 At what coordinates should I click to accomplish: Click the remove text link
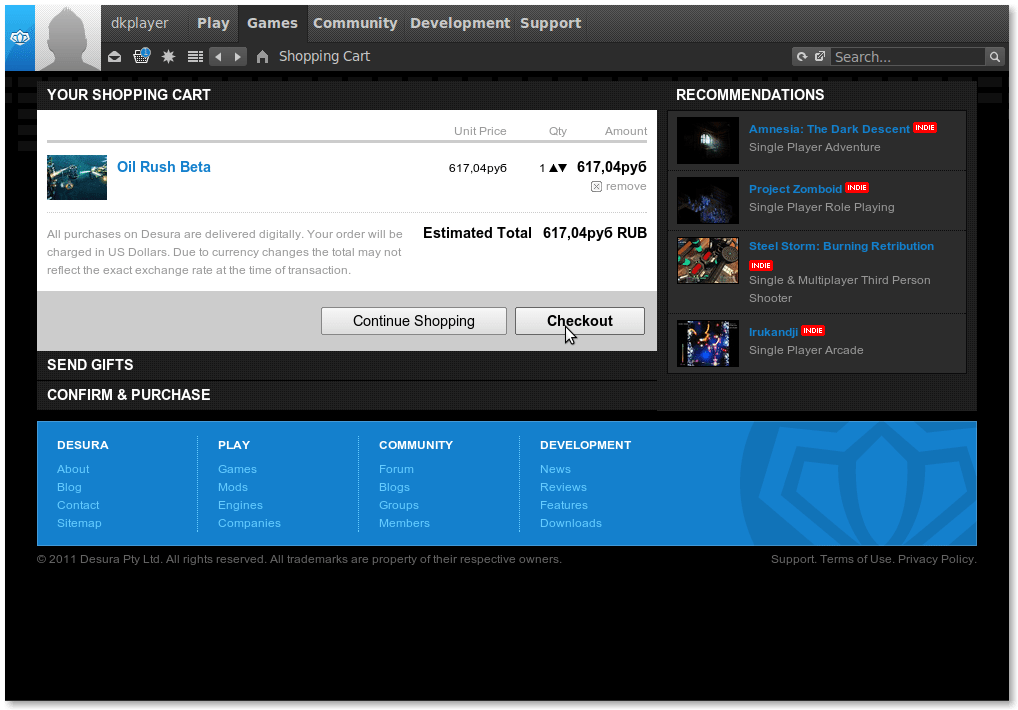click(626, 186)
